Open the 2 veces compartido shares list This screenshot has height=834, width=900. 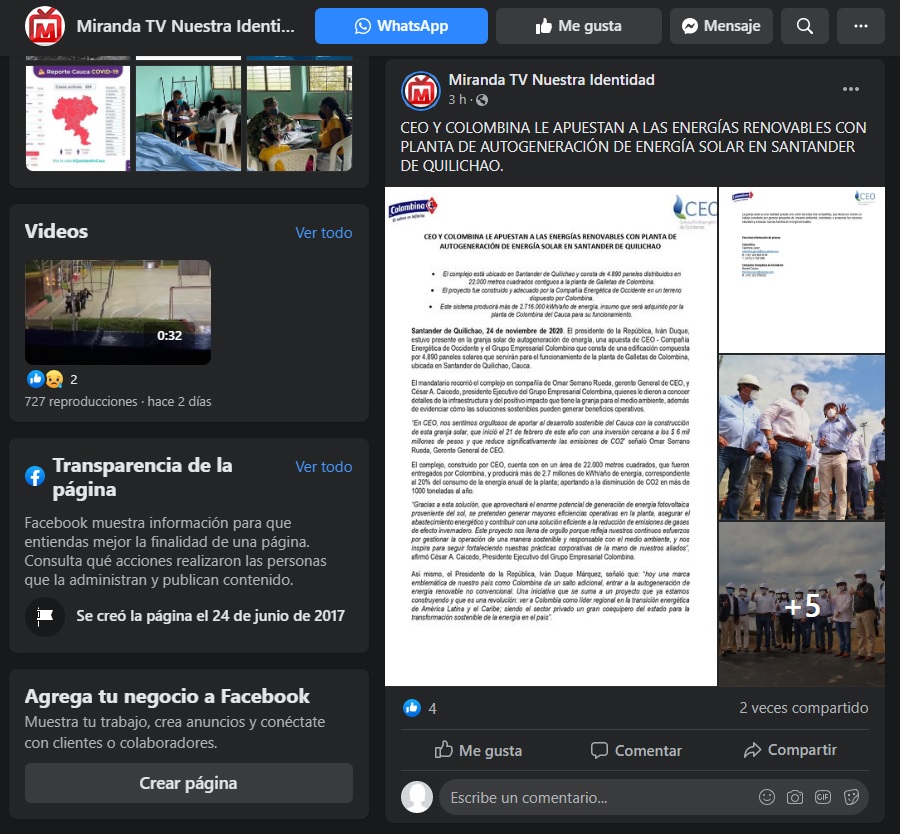[804, 708]
